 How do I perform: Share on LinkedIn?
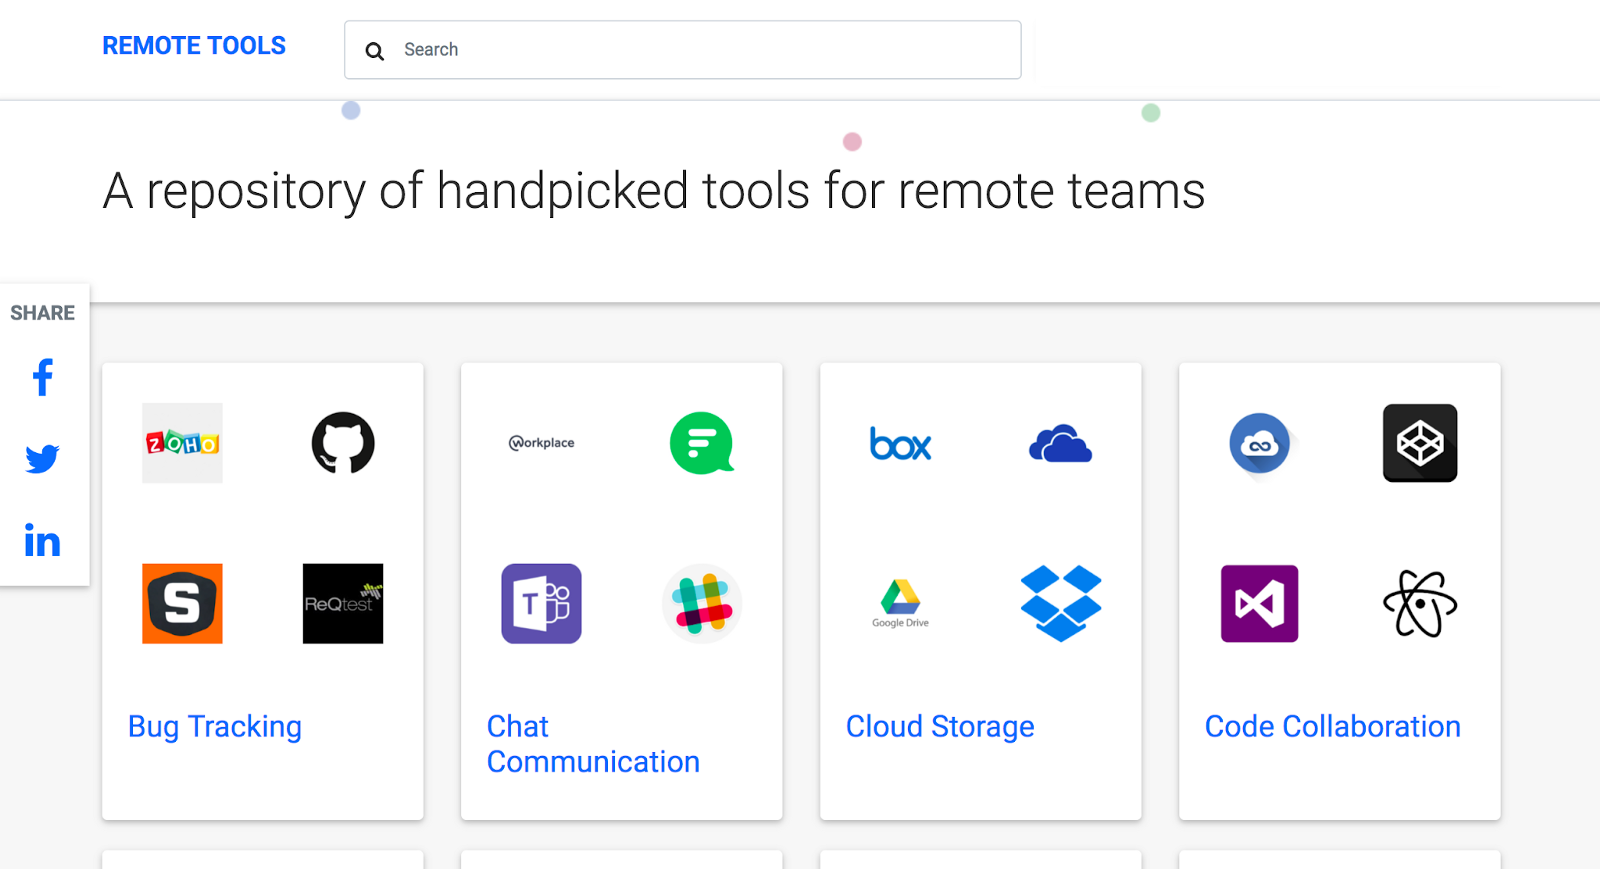(42, 540)
